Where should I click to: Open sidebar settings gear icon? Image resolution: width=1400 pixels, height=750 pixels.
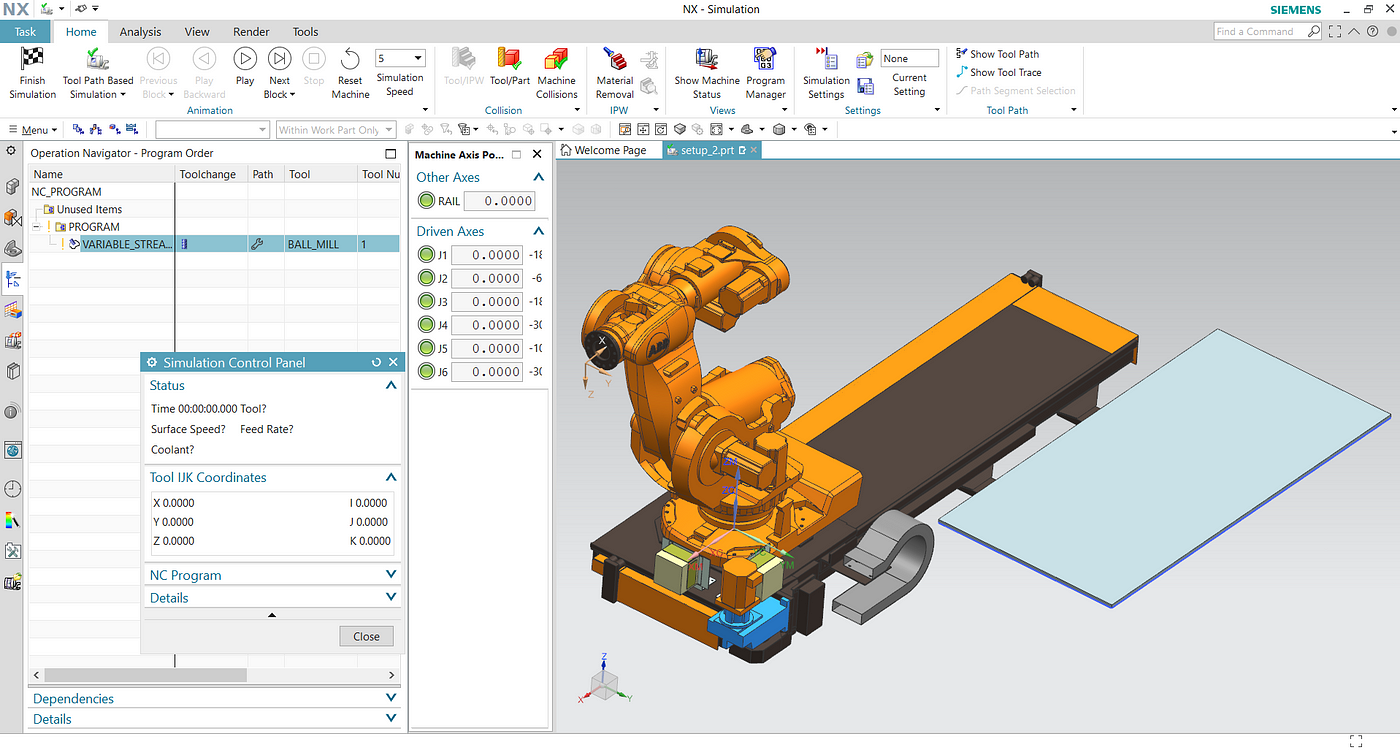pyautogui.click(x=11, y=150)
